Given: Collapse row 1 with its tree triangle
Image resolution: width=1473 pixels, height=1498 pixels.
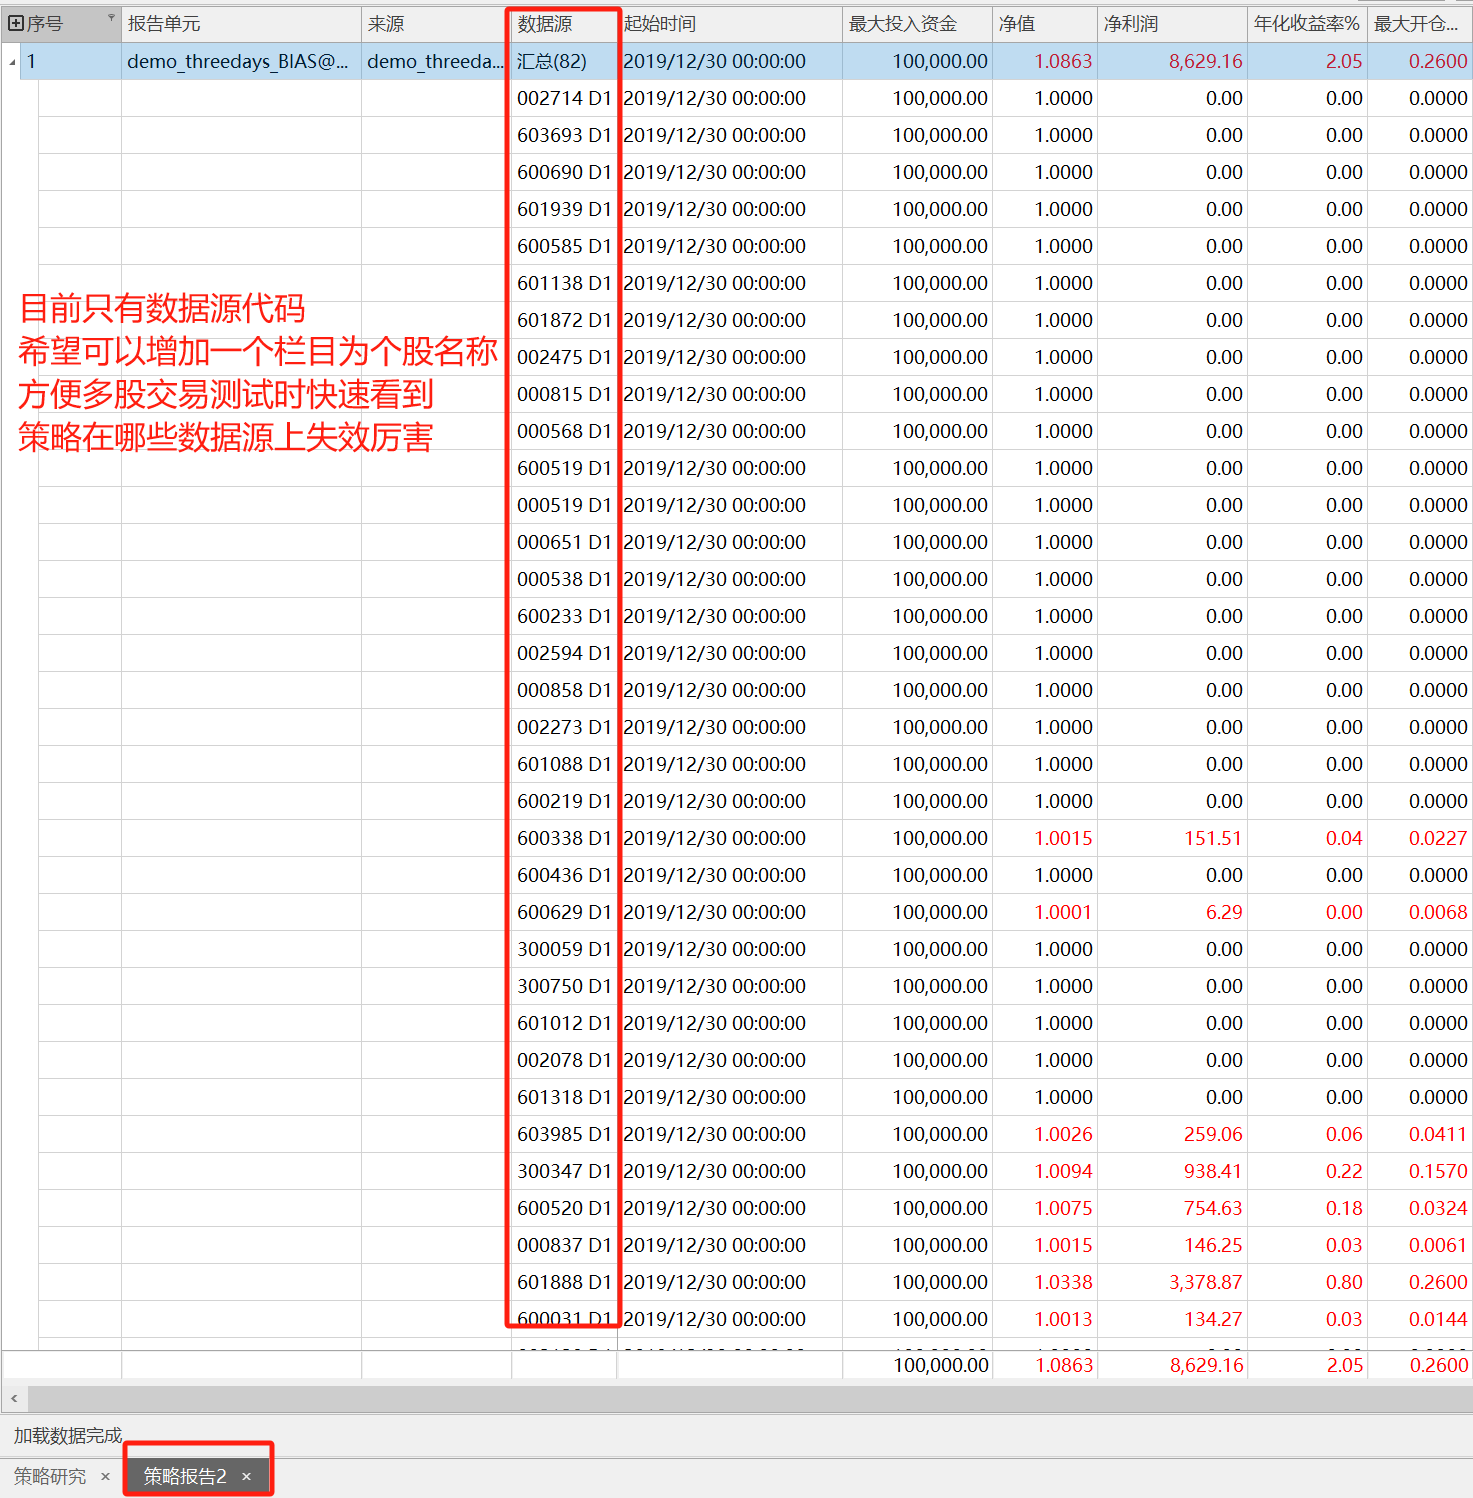Looking at the screenshot, I should click(12, 62).
